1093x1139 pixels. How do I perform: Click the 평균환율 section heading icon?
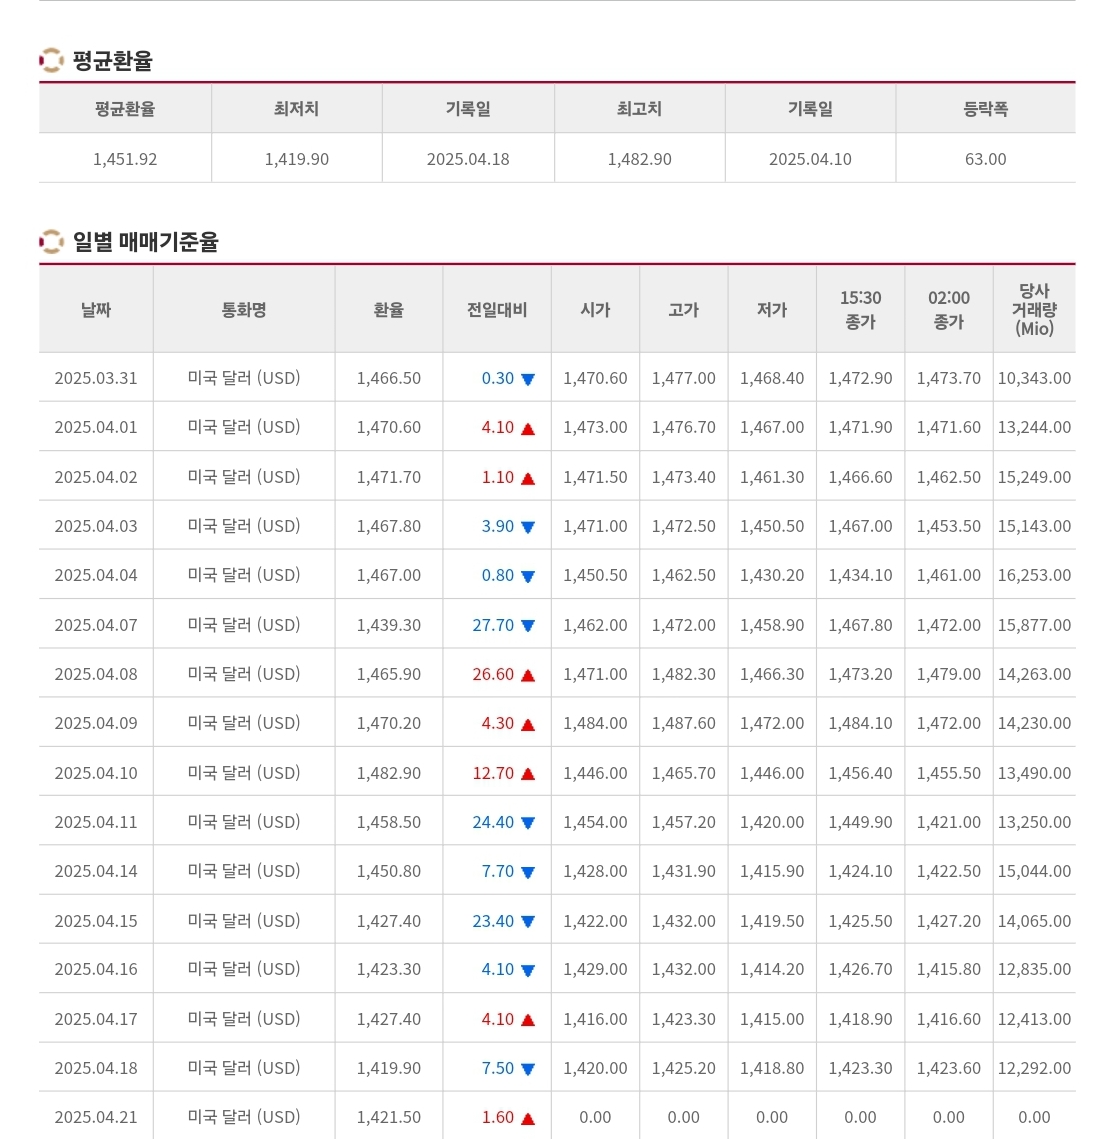tap(52, 60)
